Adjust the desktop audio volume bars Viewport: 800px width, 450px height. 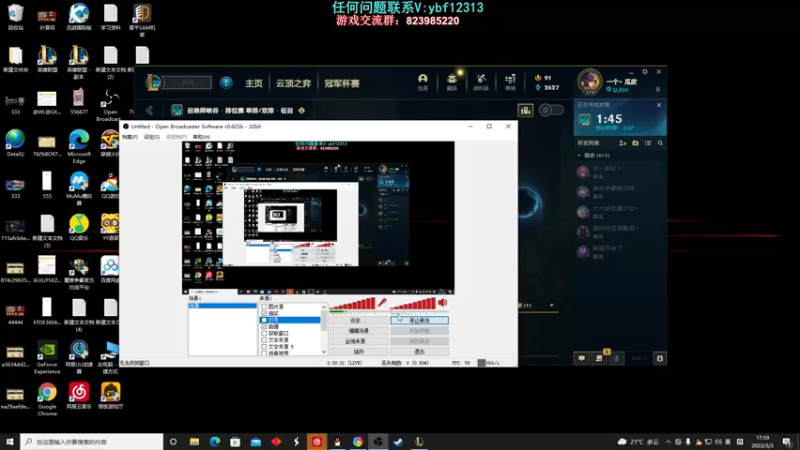click(x=413, y=304)
